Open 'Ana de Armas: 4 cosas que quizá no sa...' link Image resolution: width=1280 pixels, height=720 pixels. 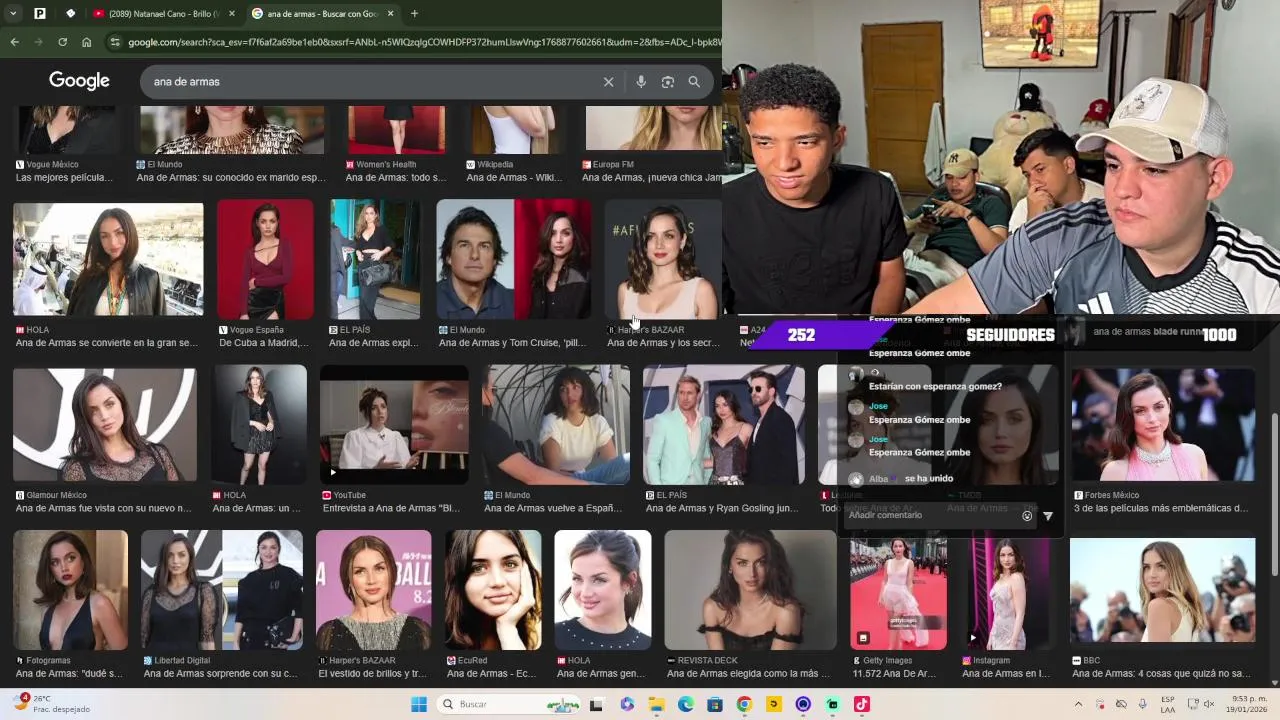[1161, 674]
